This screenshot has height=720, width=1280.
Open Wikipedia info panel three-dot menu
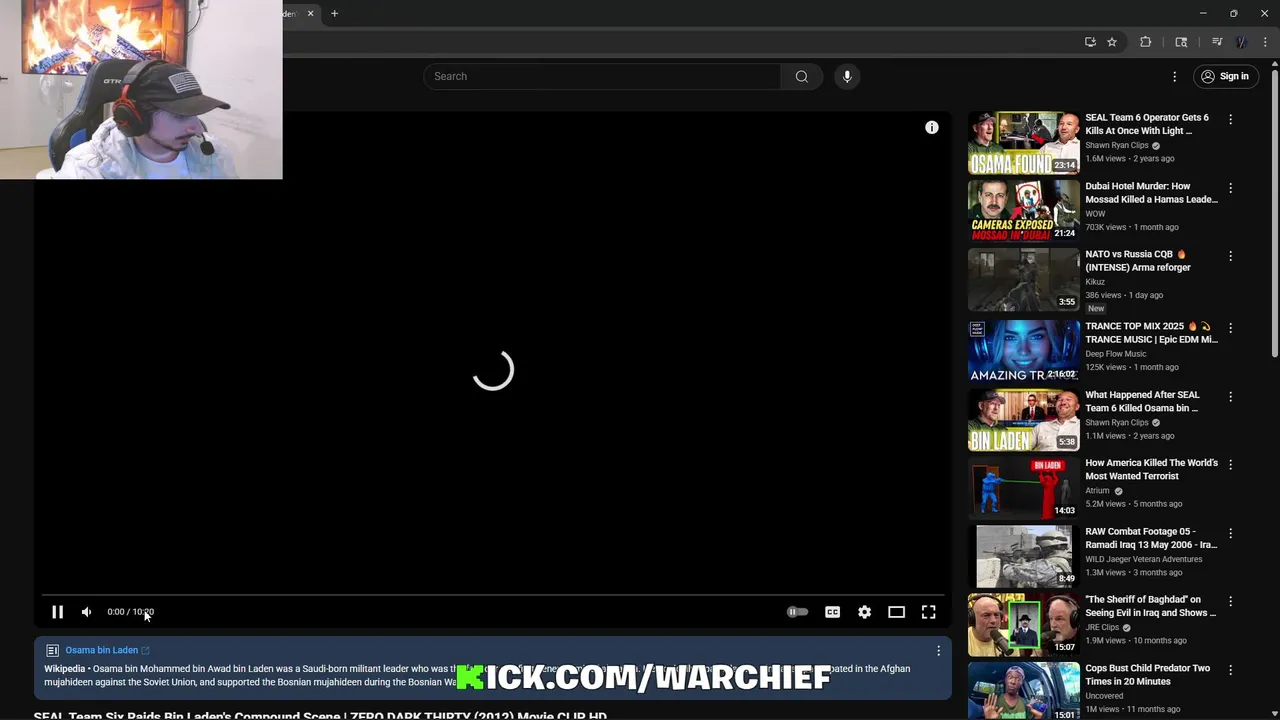[938, 651]
